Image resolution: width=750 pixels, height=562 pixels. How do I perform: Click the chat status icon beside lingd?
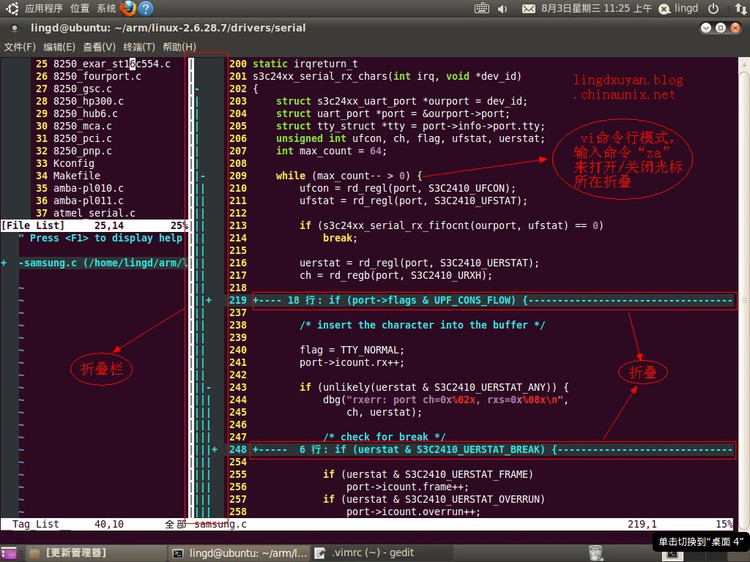click(664, 9)
